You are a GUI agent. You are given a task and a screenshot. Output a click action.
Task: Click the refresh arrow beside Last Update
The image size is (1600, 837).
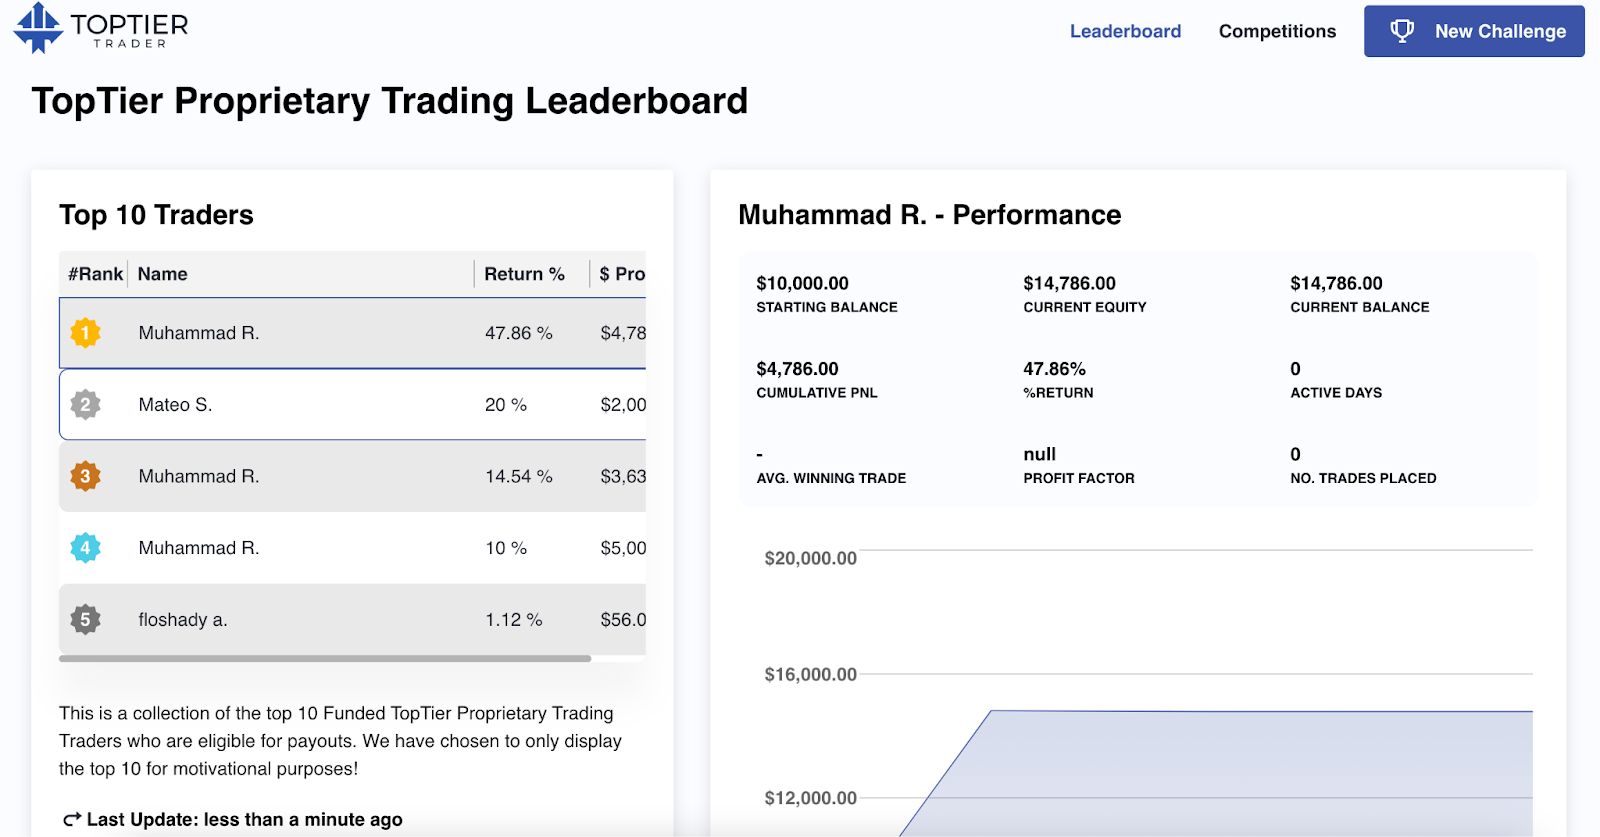pyautogui.click(x=71, y=820)
